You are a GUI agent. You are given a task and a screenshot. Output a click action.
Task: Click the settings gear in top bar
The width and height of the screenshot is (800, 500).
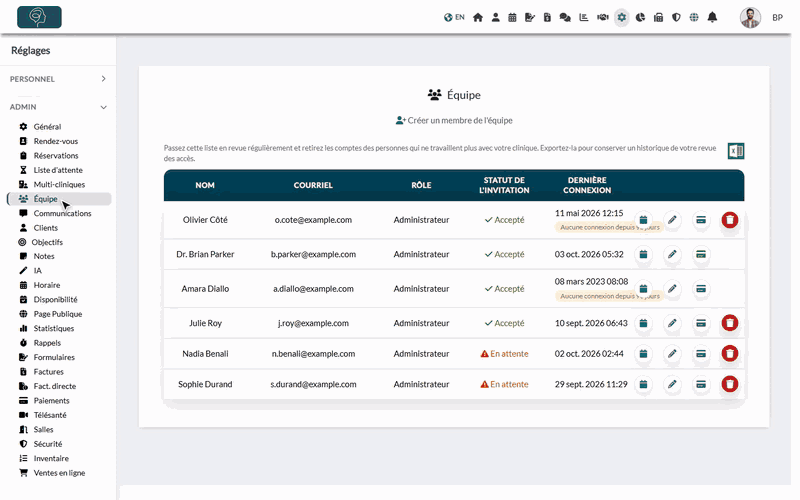click(x=621, y=17)
